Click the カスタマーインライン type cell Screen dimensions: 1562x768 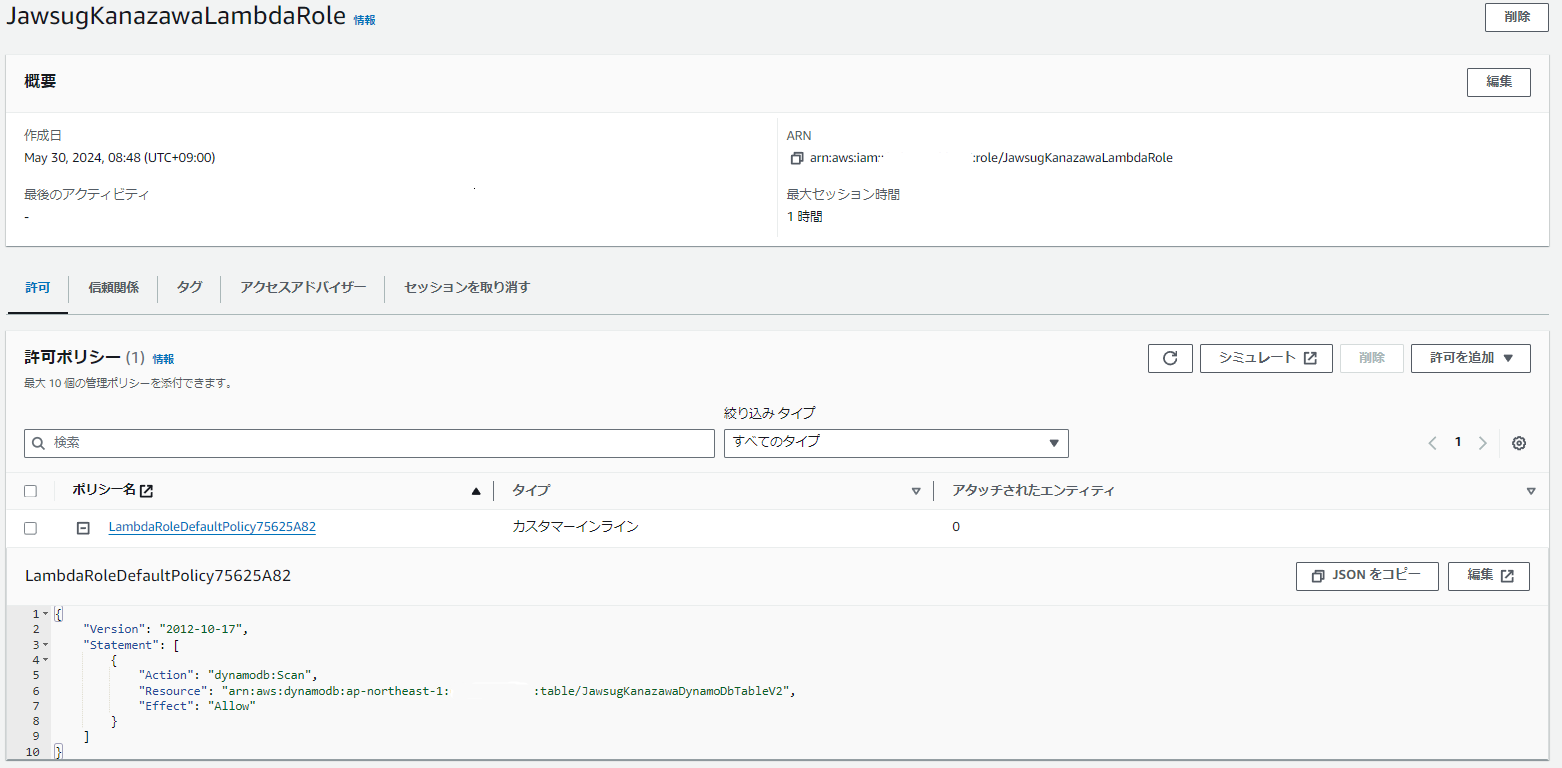point(575,527)
